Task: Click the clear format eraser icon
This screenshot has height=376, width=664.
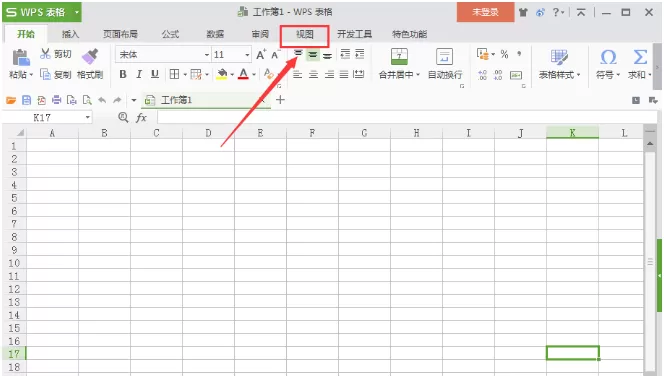Action: coord(268,74)
